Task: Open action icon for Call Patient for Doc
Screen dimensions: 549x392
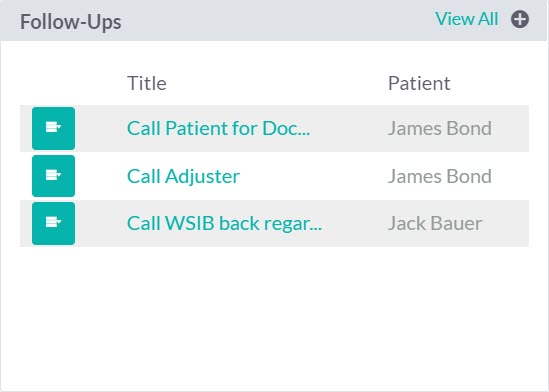Action: click(53, 128)
